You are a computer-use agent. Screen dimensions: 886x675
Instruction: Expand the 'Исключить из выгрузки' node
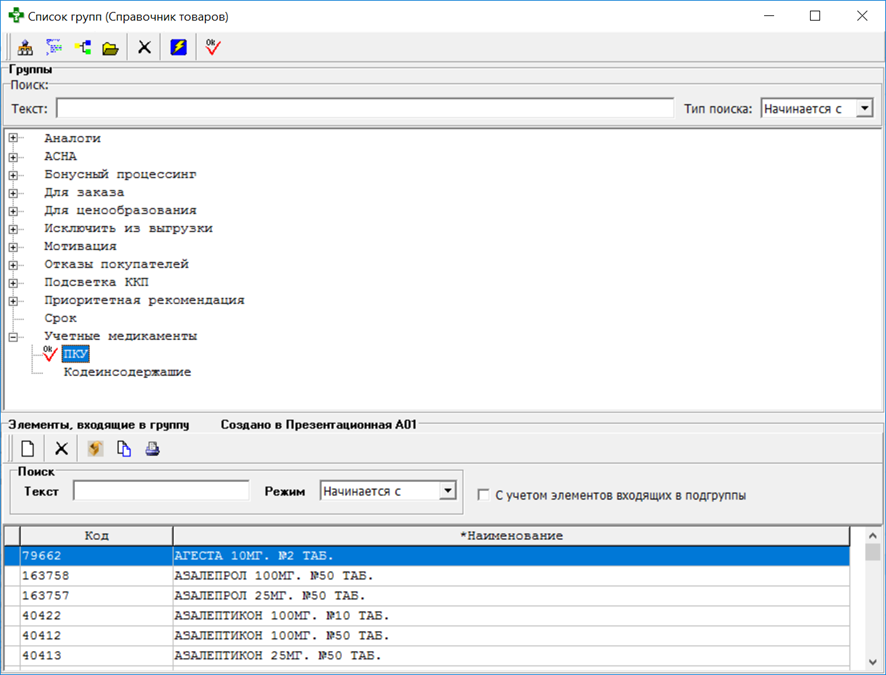[x=13, y=229]
